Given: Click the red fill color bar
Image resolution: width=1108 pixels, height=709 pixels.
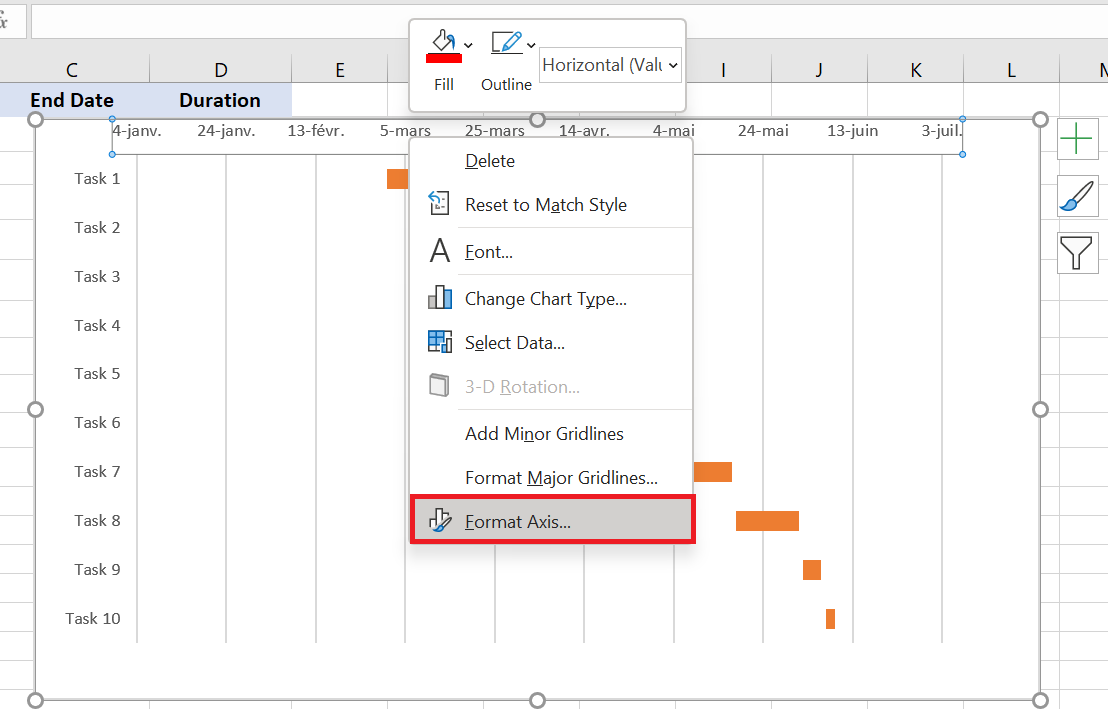Looking at the screenshot, I should 444,59.
